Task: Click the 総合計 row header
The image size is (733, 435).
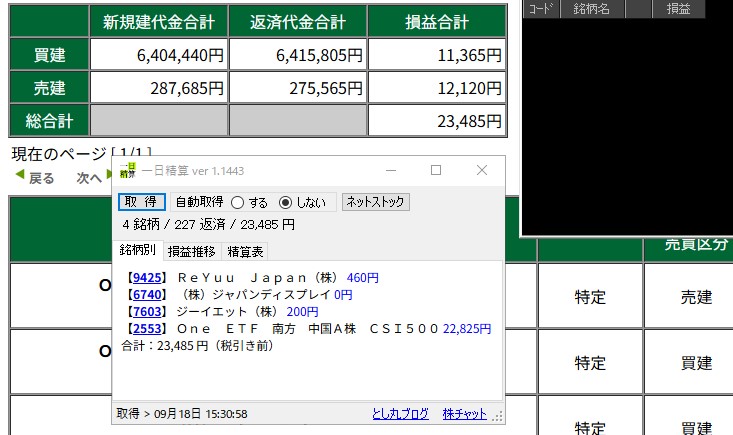Action: [49, 121]
